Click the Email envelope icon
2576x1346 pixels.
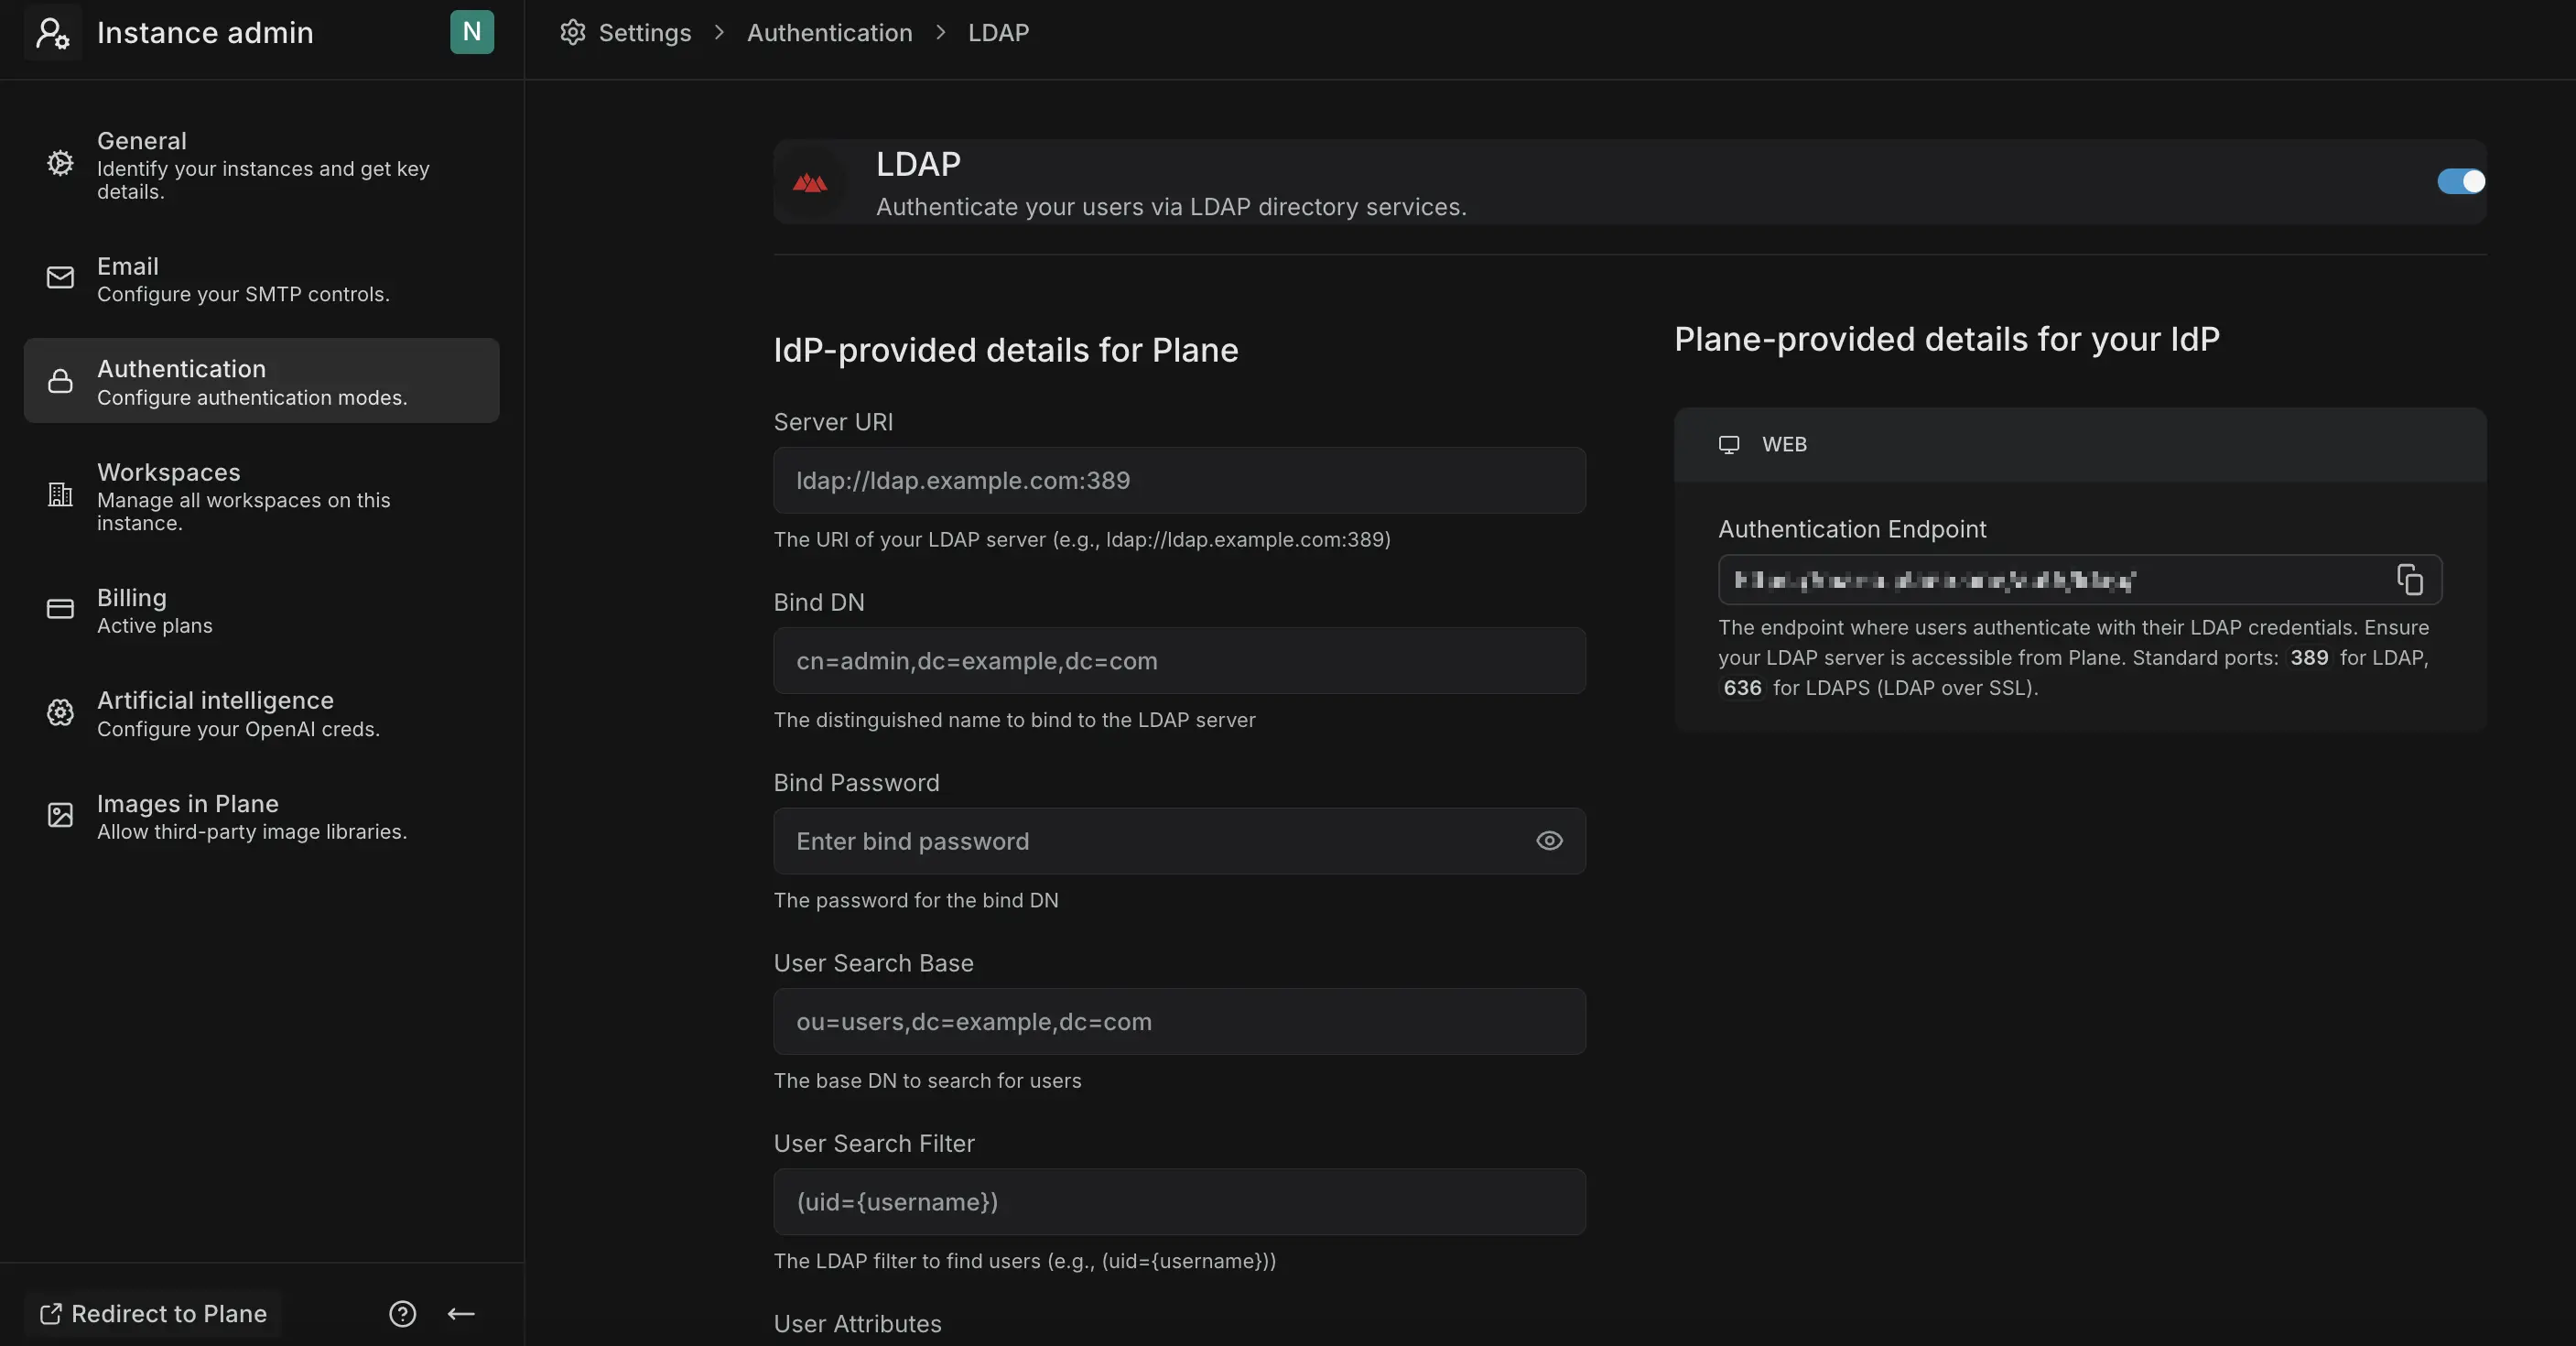coord(59,278)
